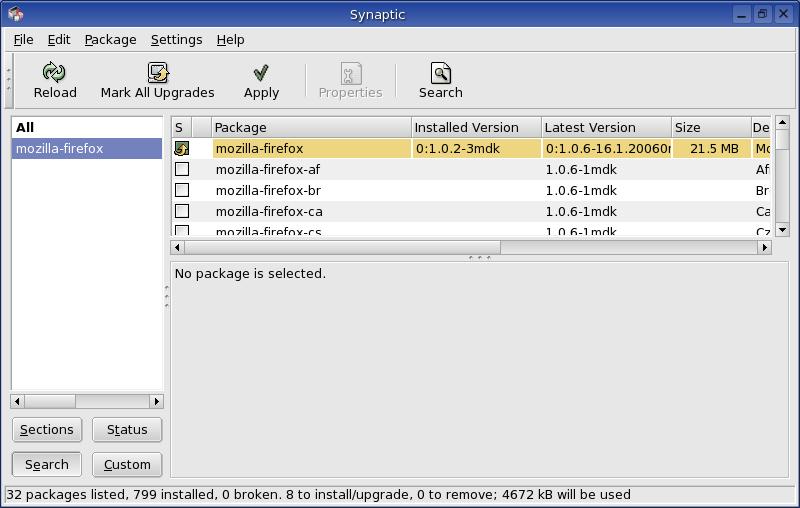Sort by the S status column header
This screenshot has width=800, height=508.
pos(182,128)
